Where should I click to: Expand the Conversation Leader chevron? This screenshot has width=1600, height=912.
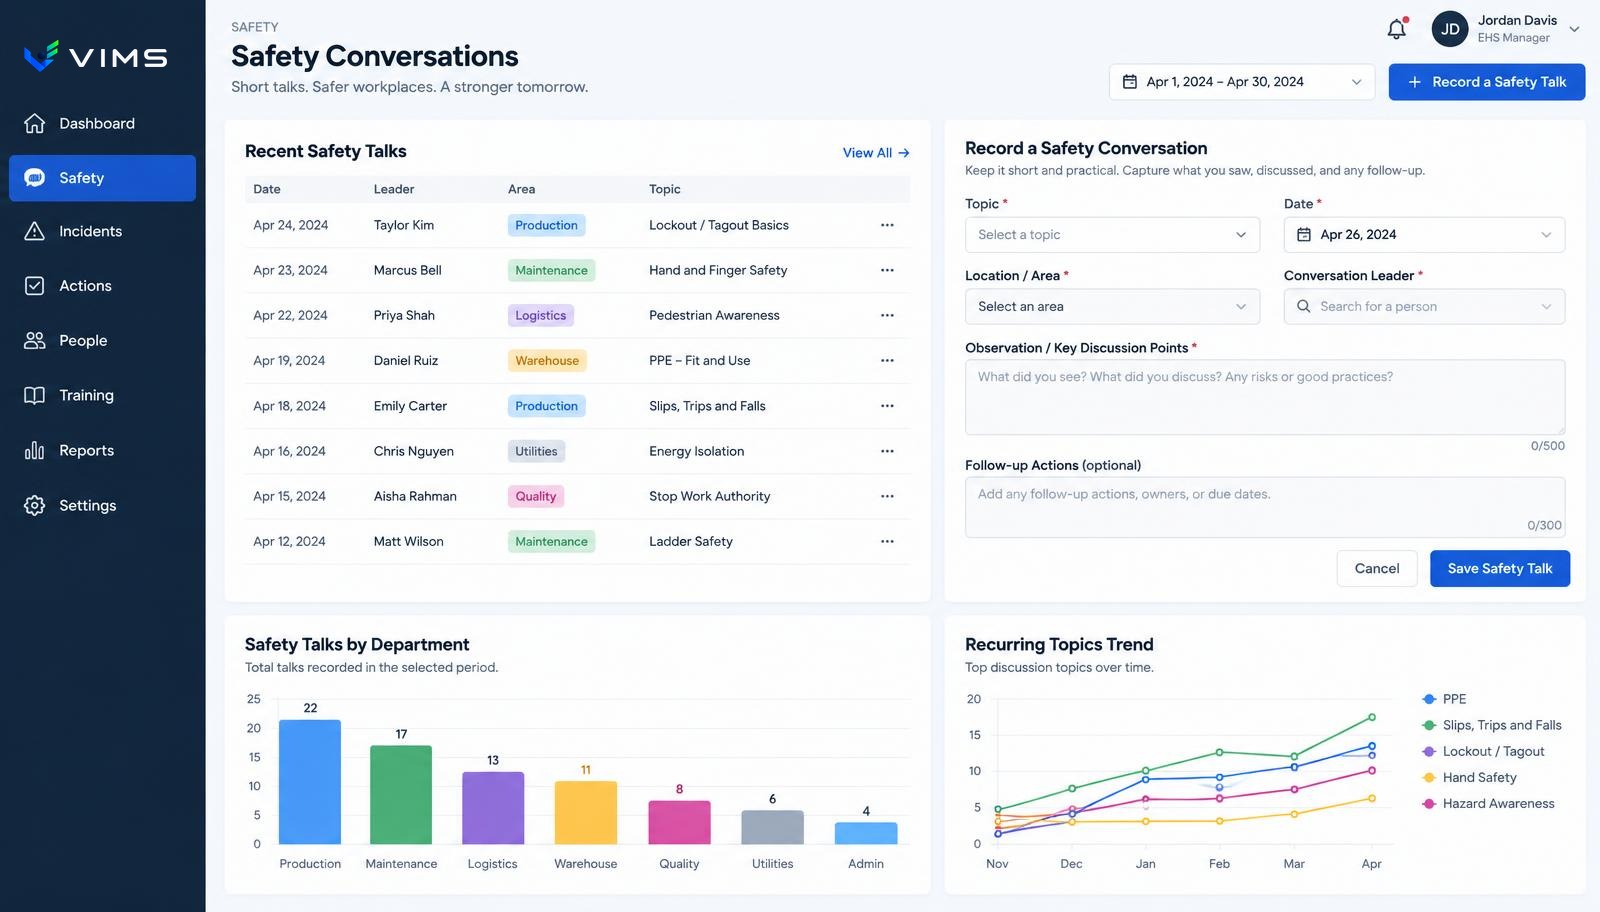1546,306
